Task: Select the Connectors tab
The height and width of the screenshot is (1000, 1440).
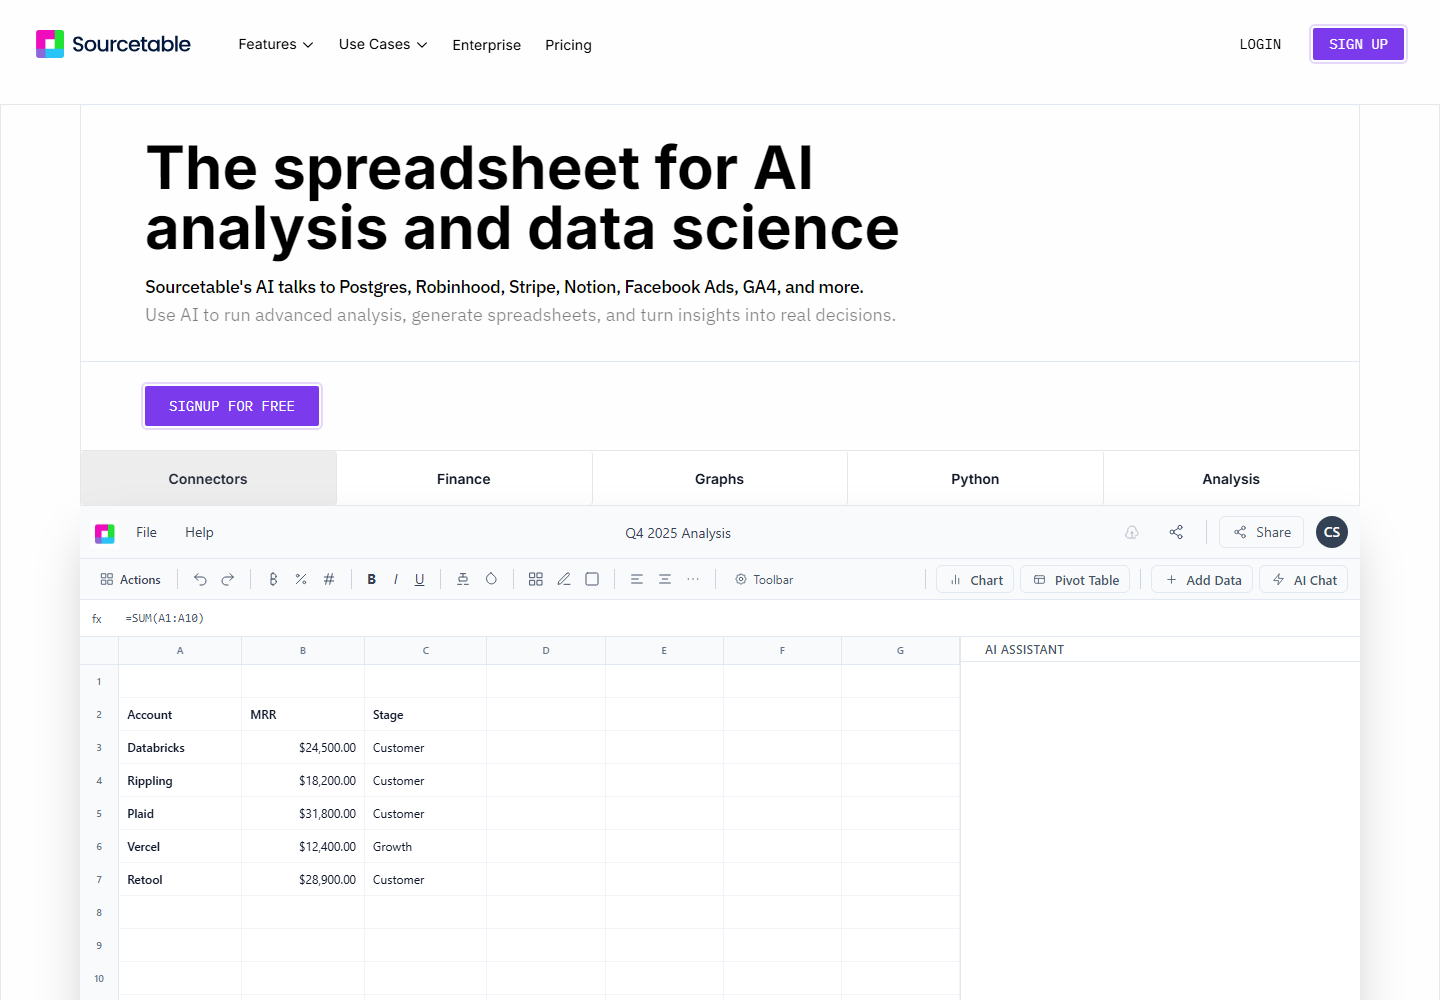Action: pos(208,479)
